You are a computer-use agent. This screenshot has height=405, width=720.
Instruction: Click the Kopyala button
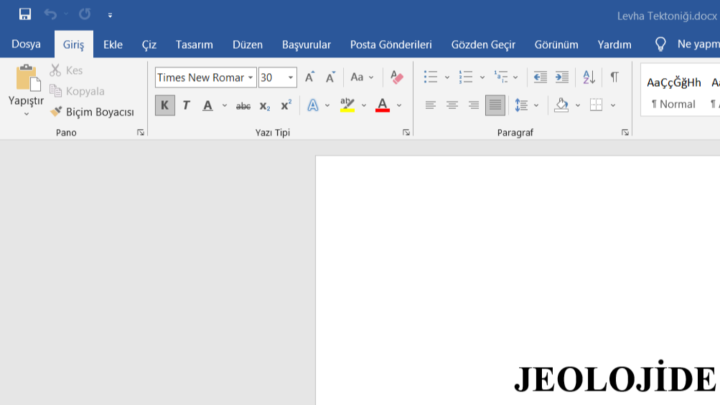click(x=77, y=91)
